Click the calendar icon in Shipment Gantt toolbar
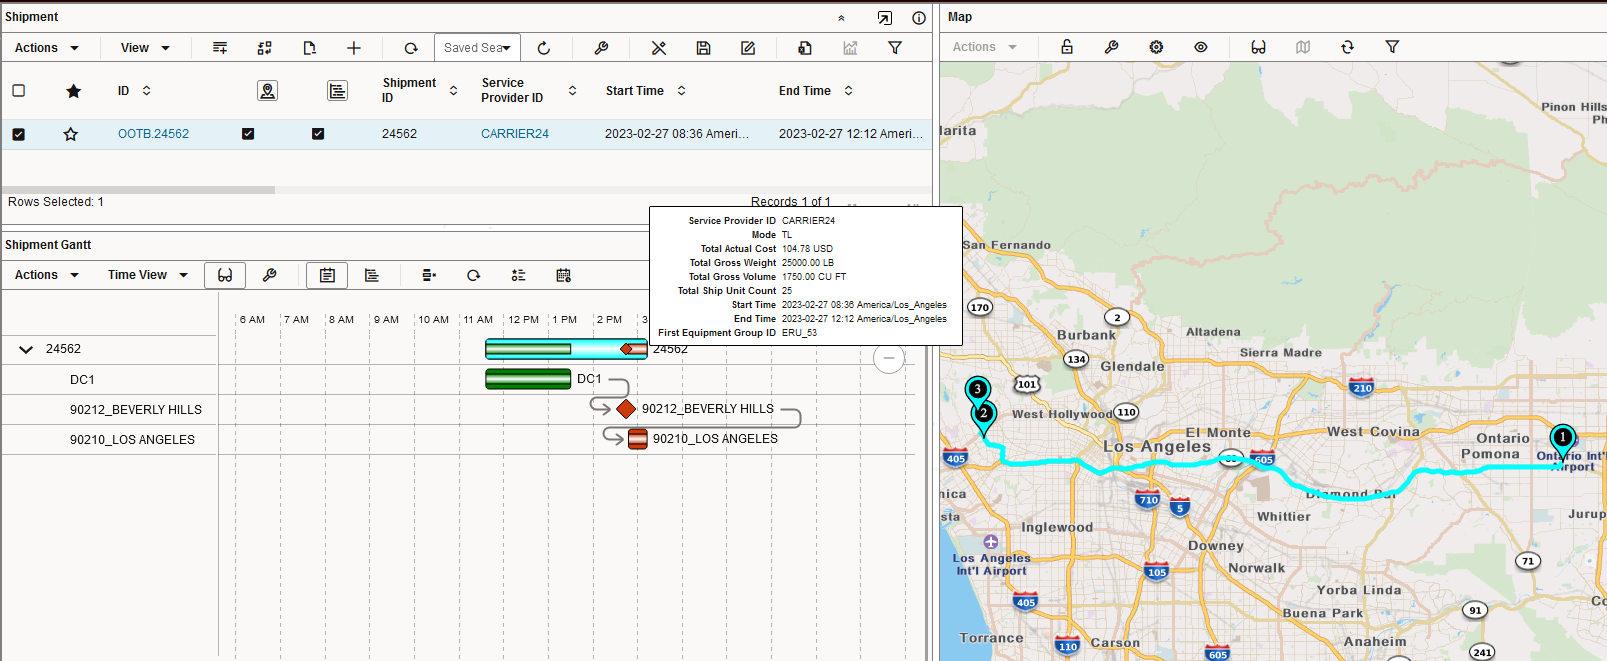The height and width of the screenshot is (661, 1607). pyautogui.click(x=563, y=275)
